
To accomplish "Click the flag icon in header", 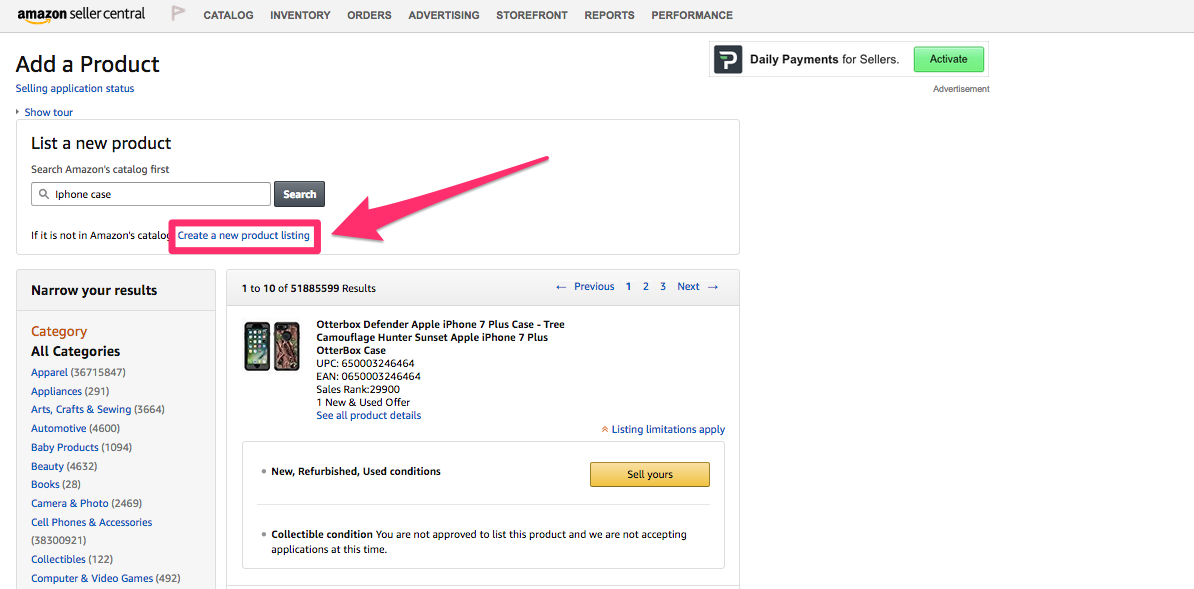I will pos(178,14).
